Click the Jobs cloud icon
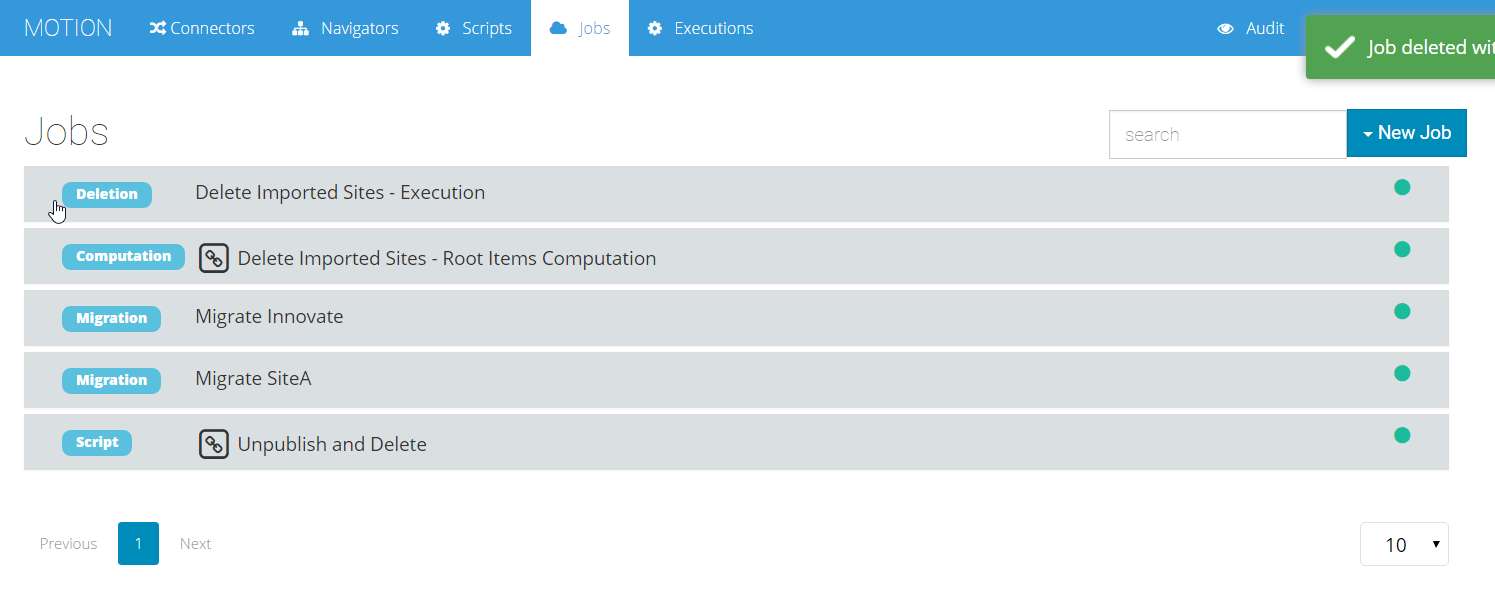This screenshot has height=589, width=1495. pos(559,28)
